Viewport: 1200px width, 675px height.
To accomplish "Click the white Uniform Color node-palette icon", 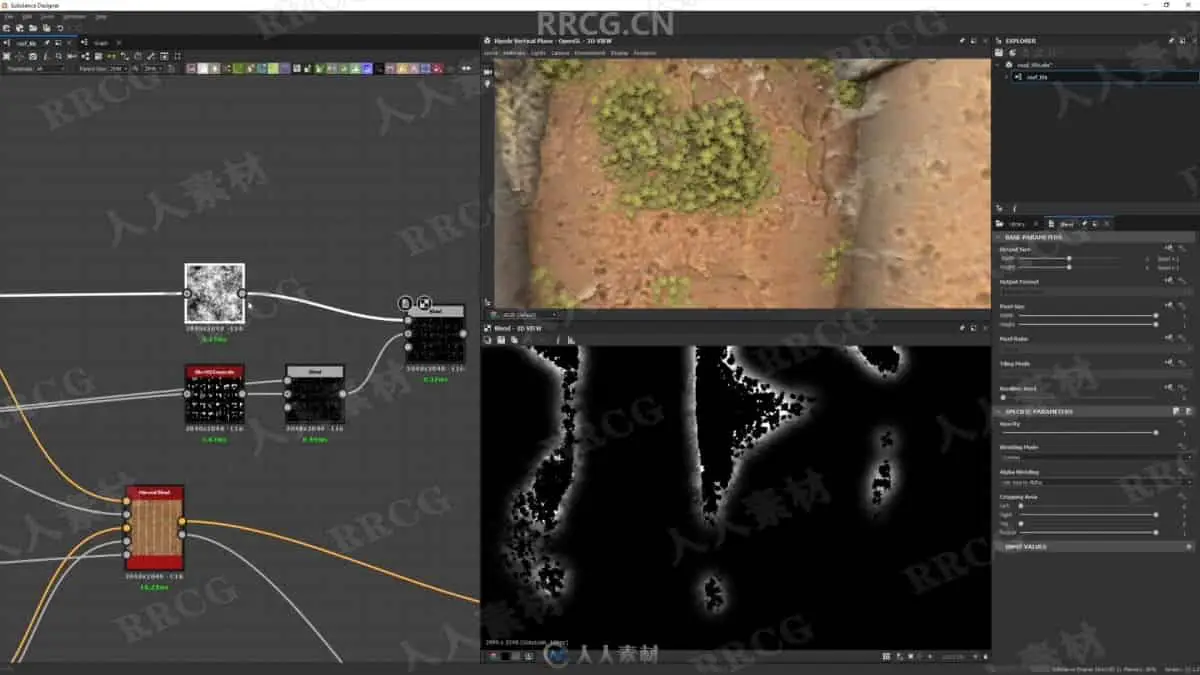I will [x=203, y=68].
